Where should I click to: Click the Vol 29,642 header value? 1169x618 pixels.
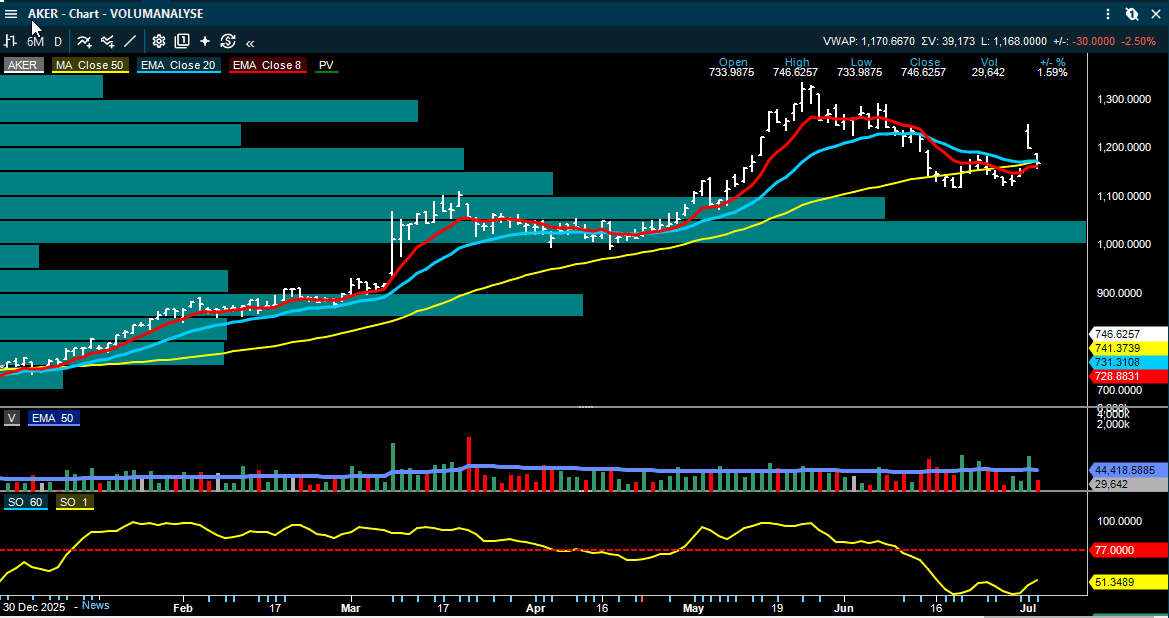point(989,72)
